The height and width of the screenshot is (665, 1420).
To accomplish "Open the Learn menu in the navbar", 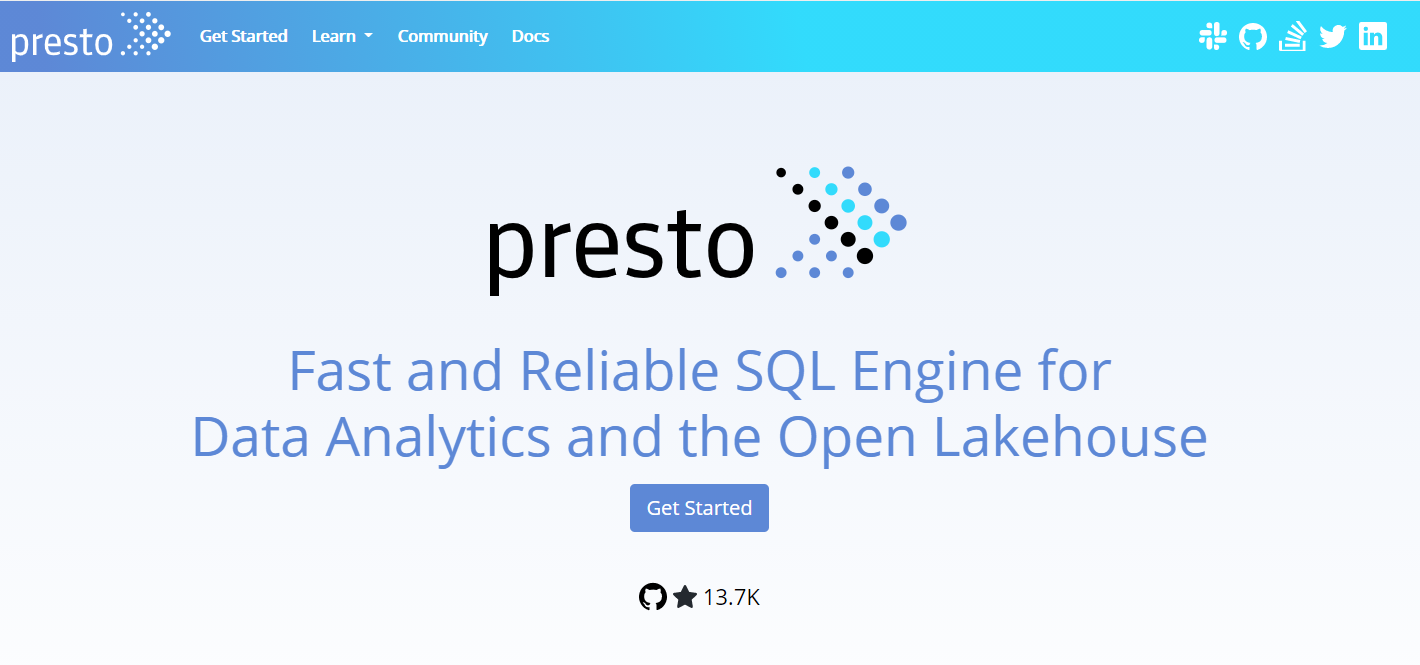I will (x=334, y=36).
